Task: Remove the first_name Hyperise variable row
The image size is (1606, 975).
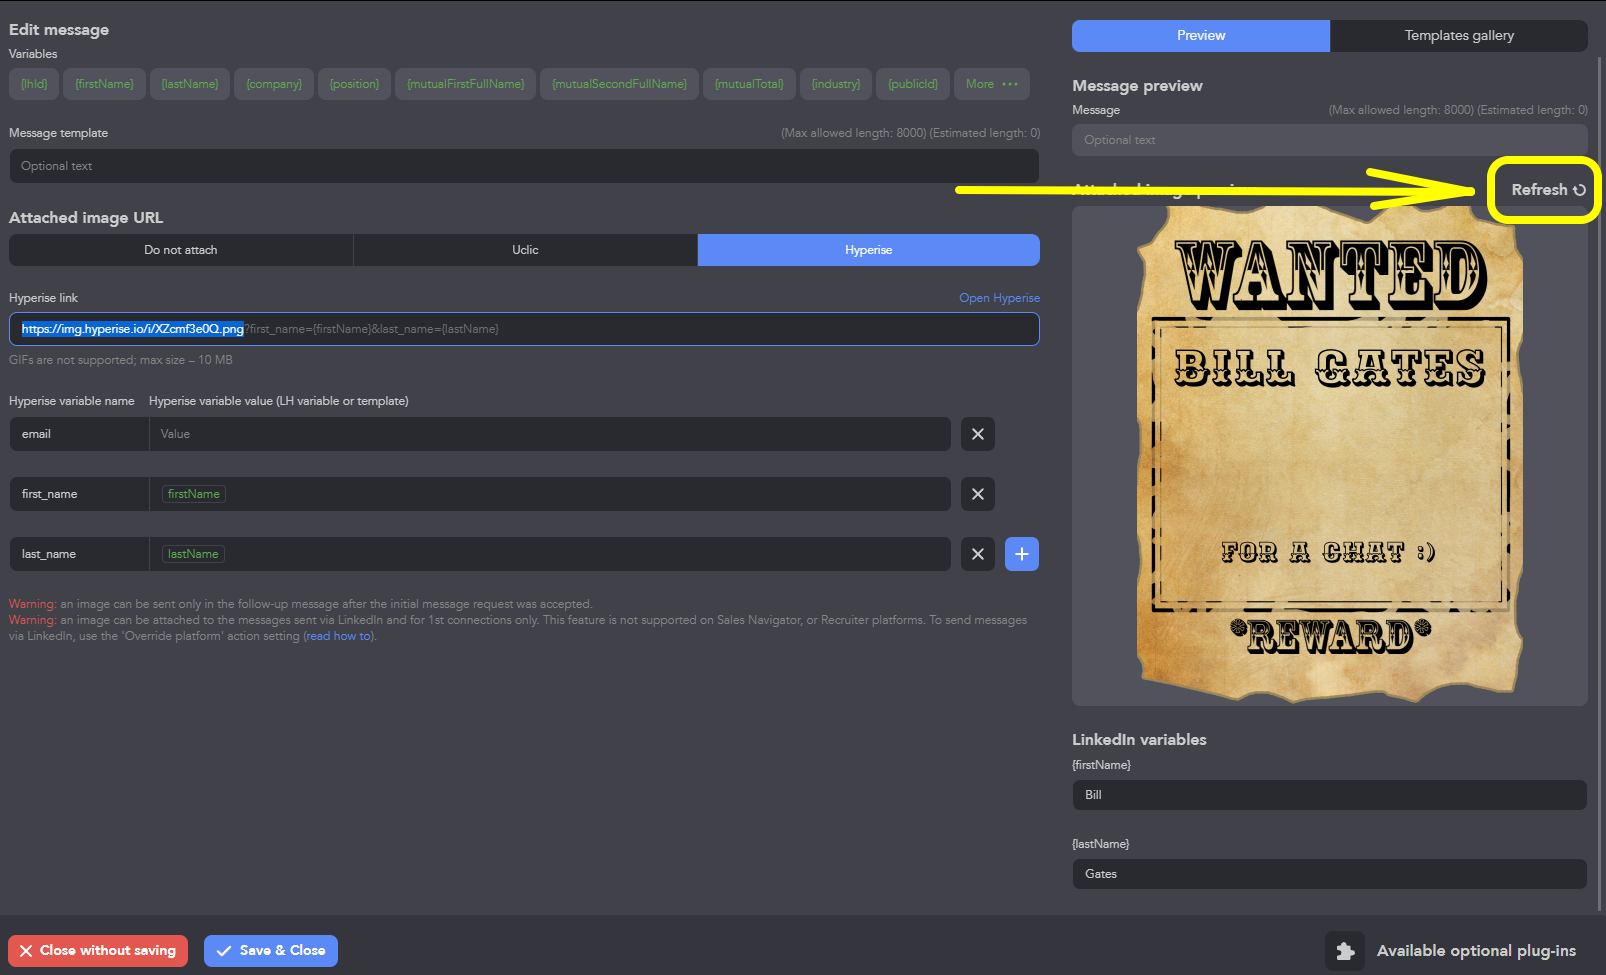Action: tap(977, 494)
